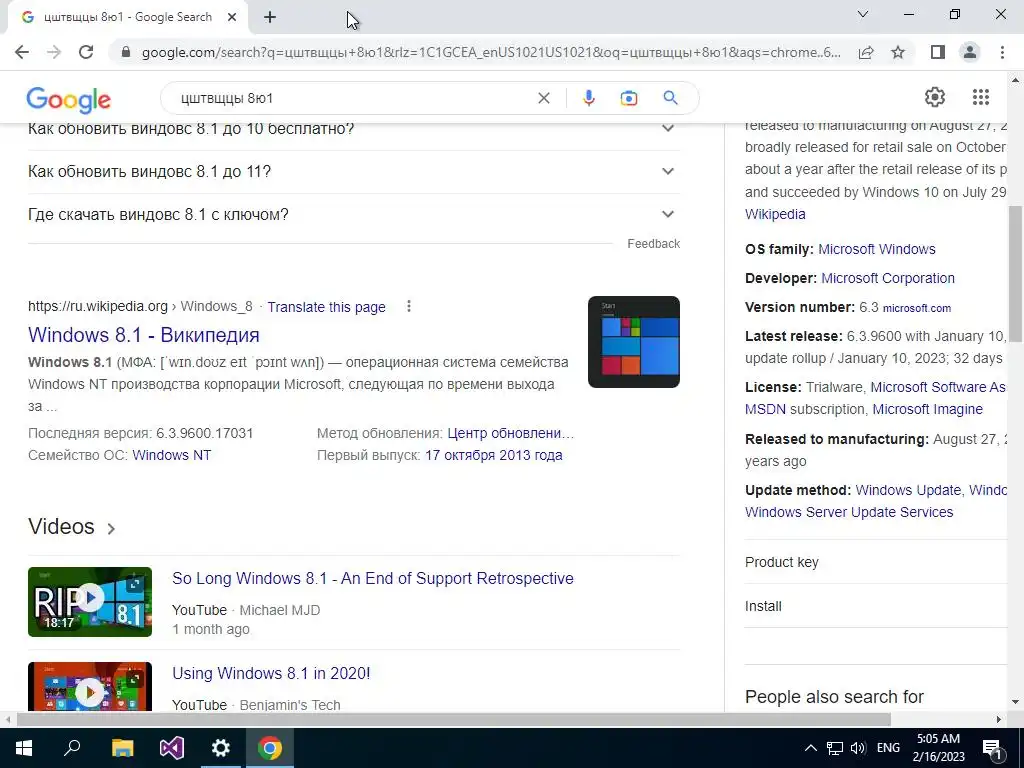
Task: Open the Chrome profile avatar
Action: pyautogui.click(x=970, y=52)
